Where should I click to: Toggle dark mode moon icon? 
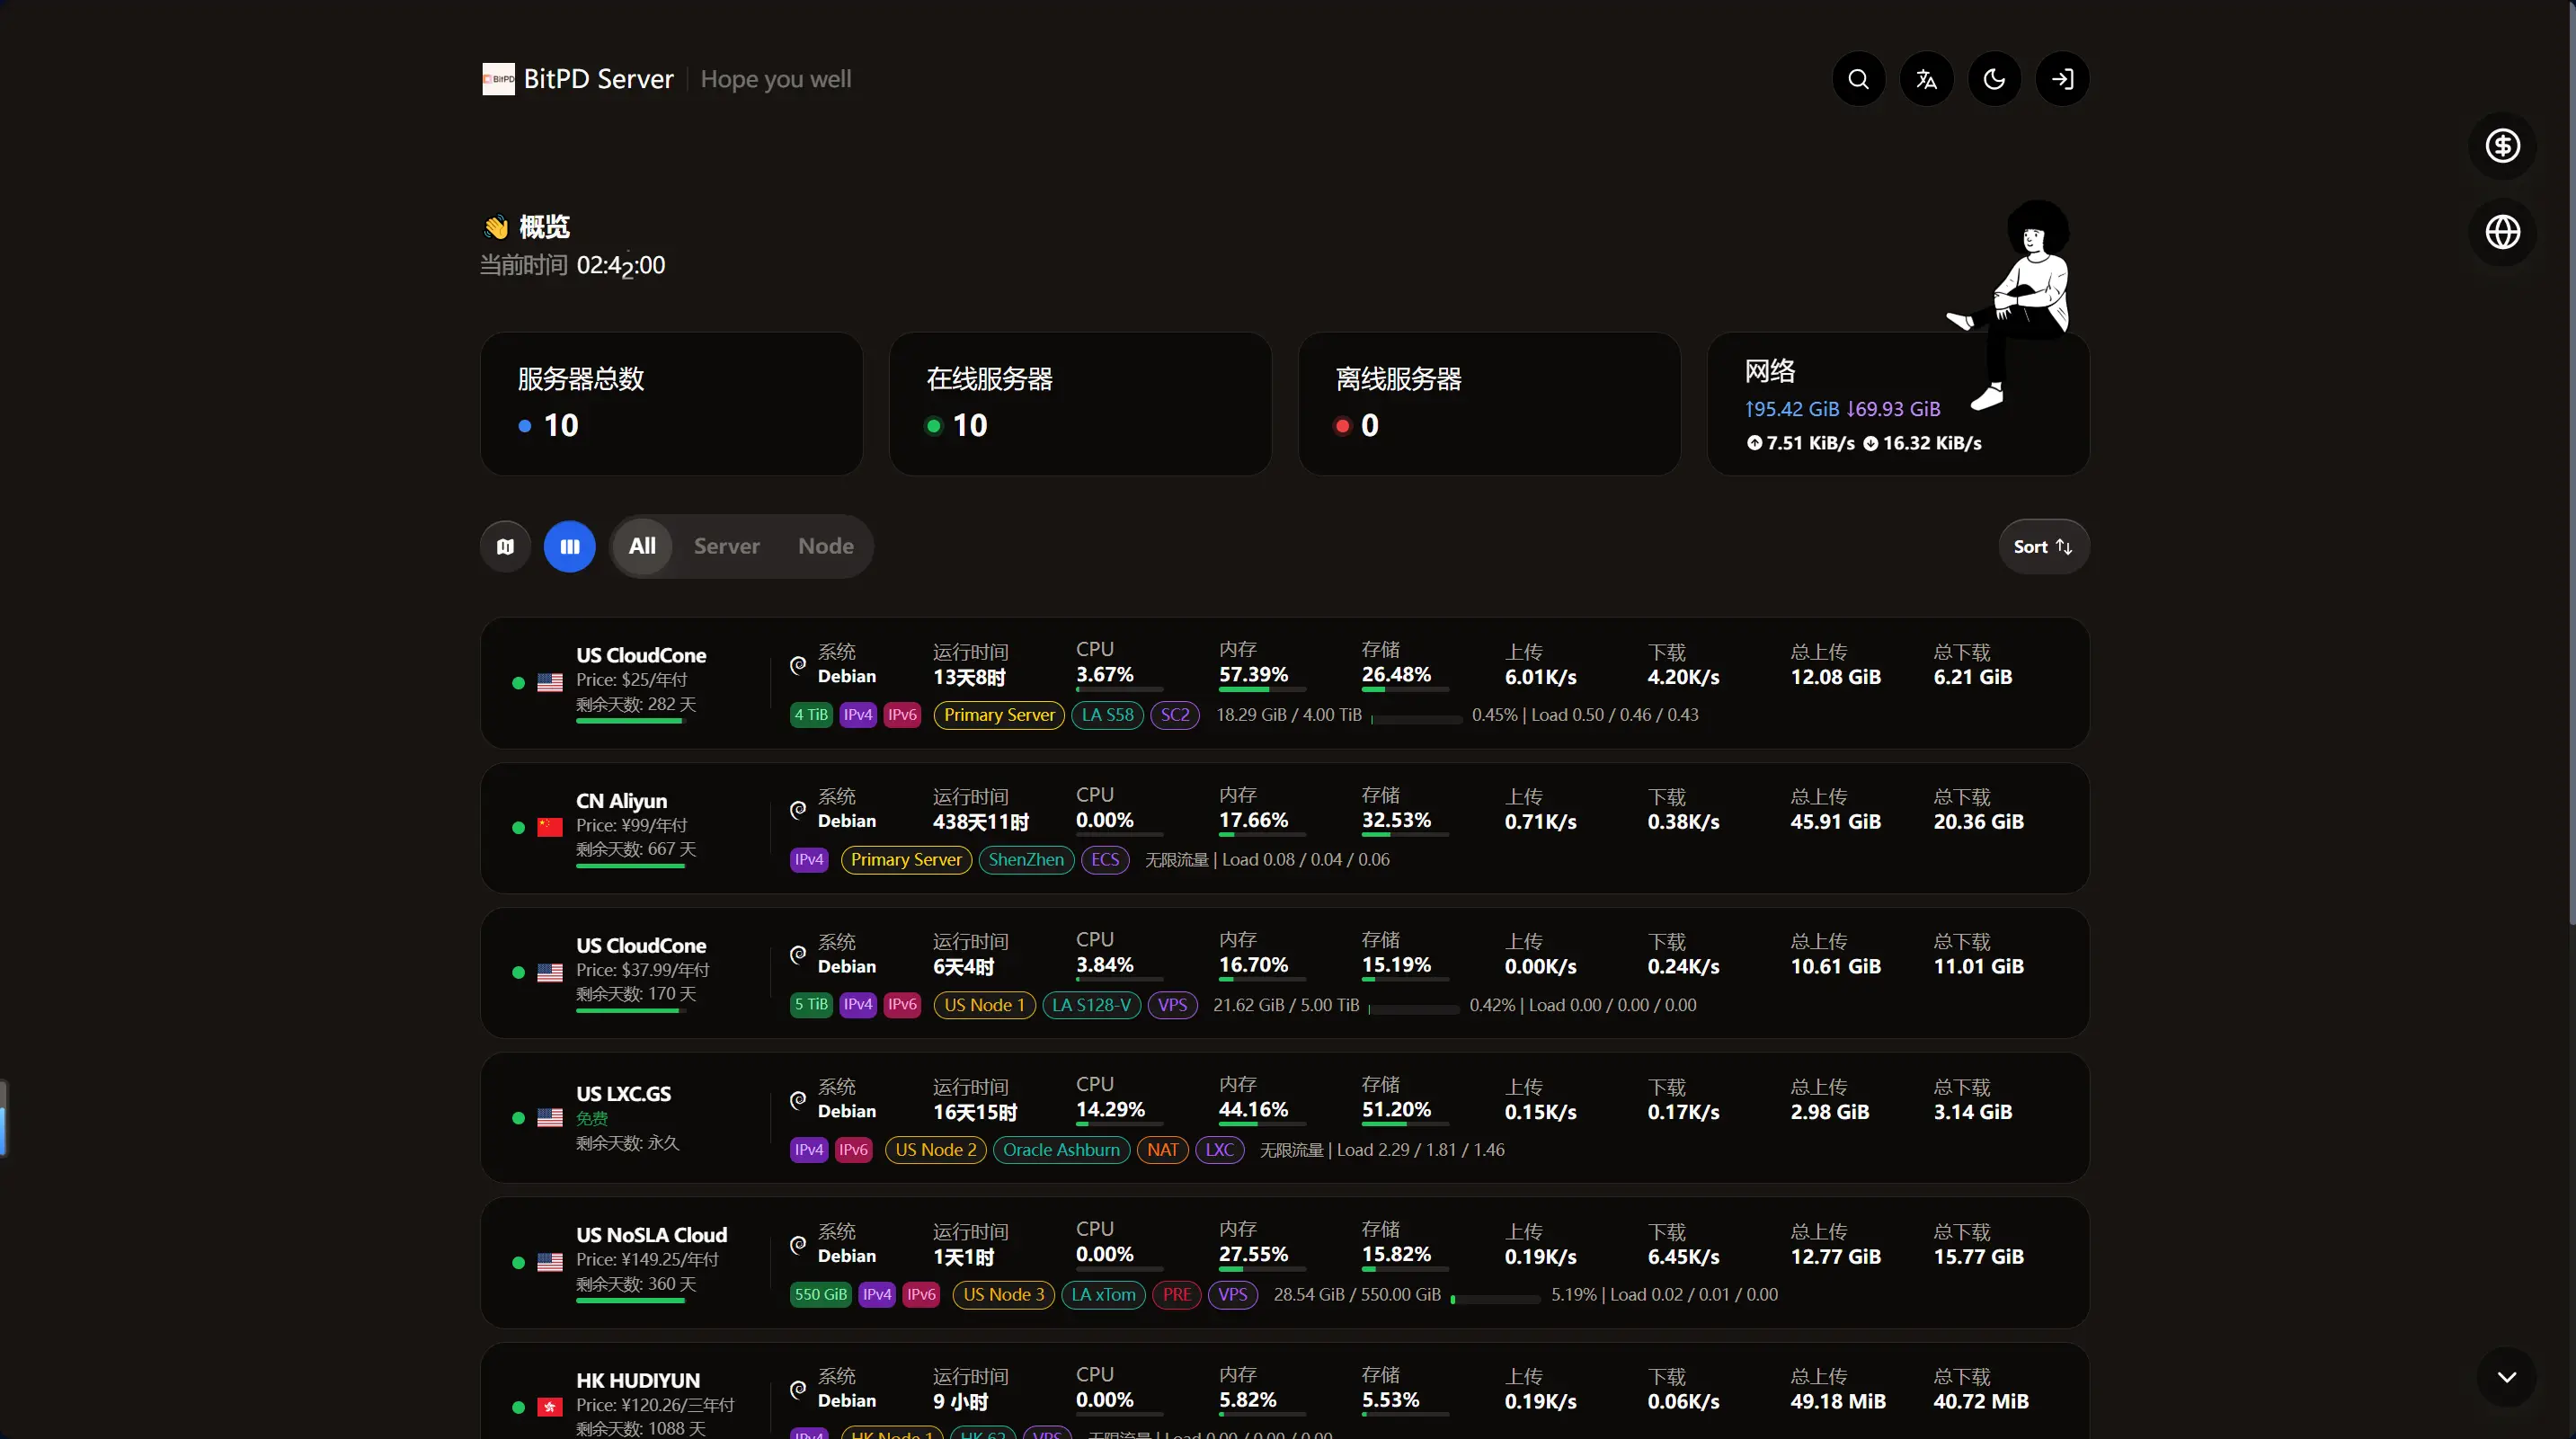[x=1994, y=79]
